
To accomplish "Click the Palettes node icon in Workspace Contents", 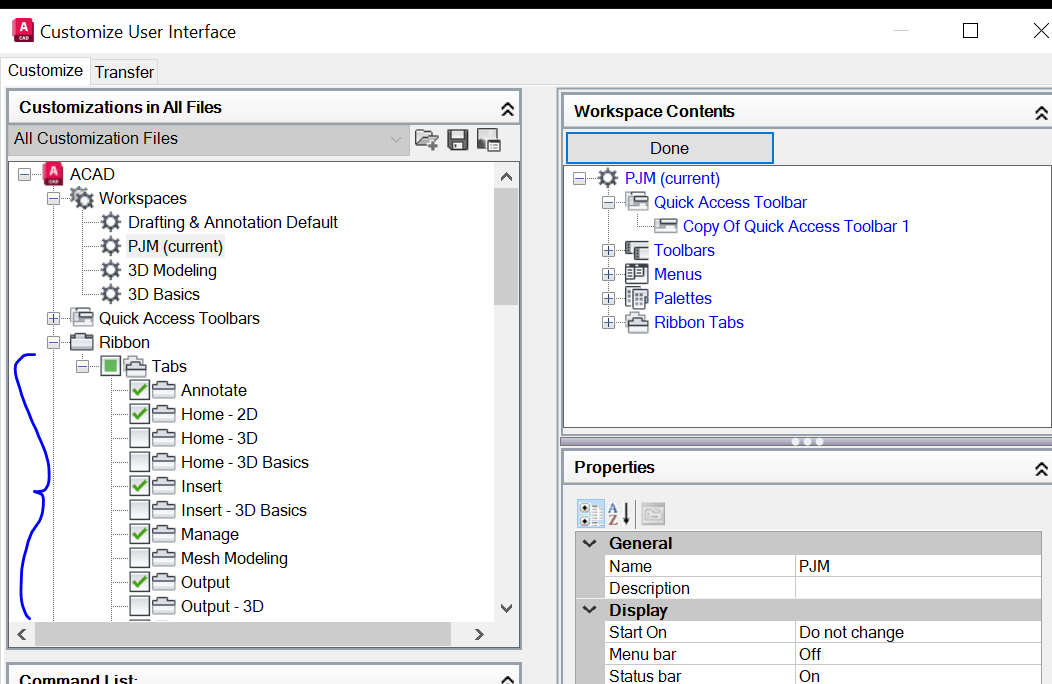I will (x=637, y=298).
